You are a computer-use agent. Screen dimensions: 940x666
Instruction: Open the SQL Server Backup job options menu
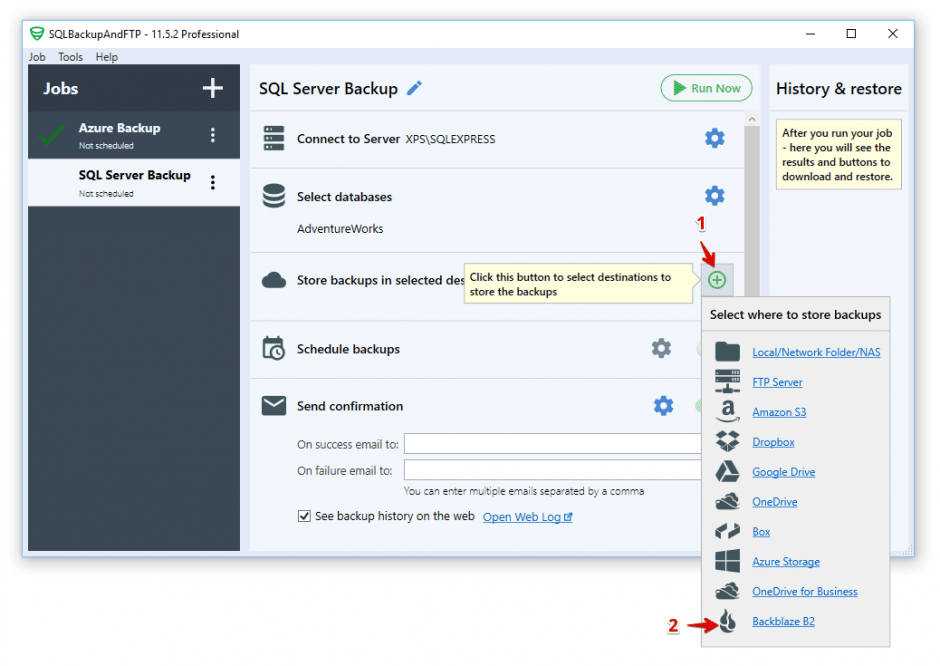click(213, 181)
